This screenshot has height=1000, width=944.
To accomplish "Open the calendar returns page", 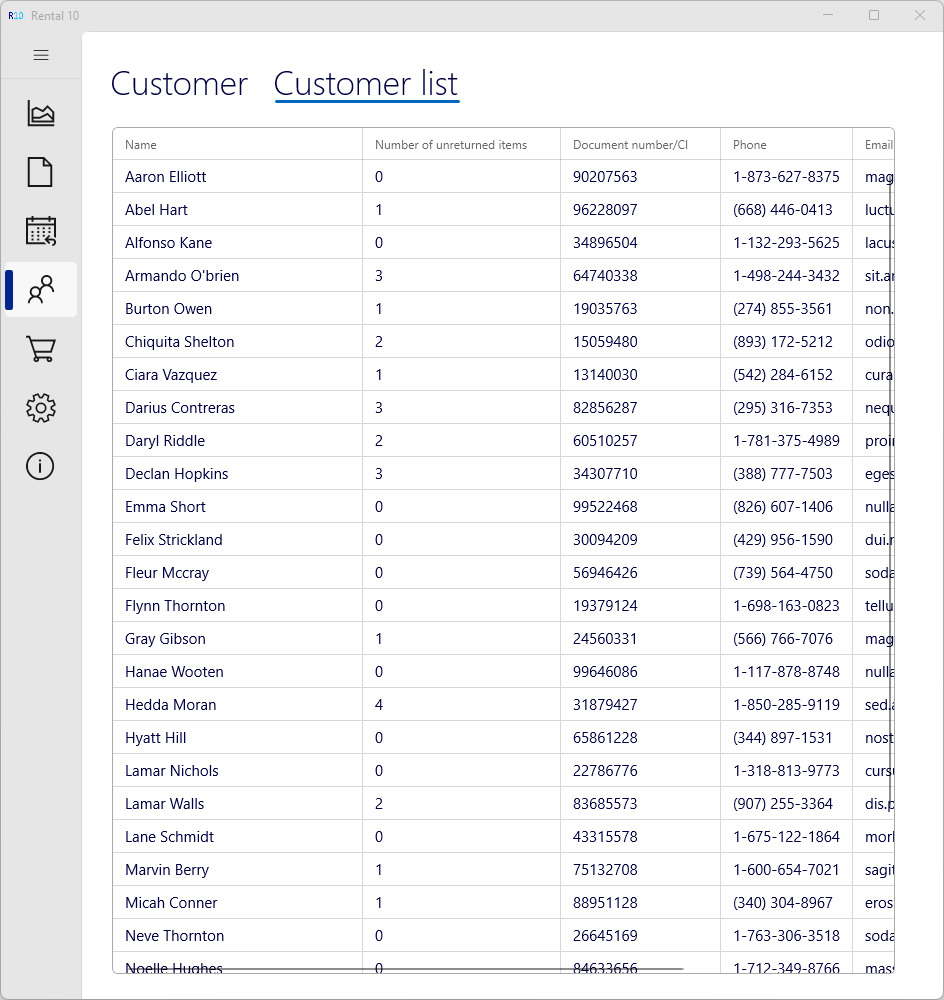I will tap(41, 231).
